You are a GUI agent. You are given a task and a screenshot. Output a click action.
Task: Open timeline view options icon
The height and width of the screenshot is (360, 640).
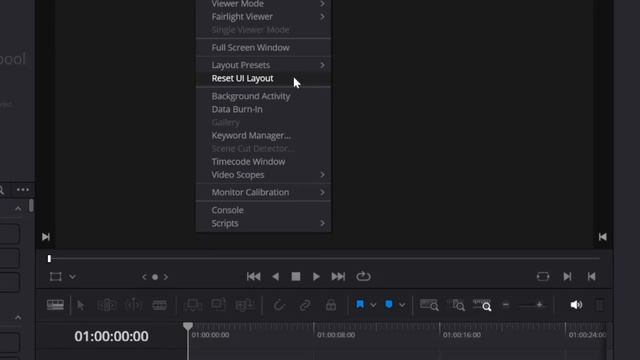point(55,305)
